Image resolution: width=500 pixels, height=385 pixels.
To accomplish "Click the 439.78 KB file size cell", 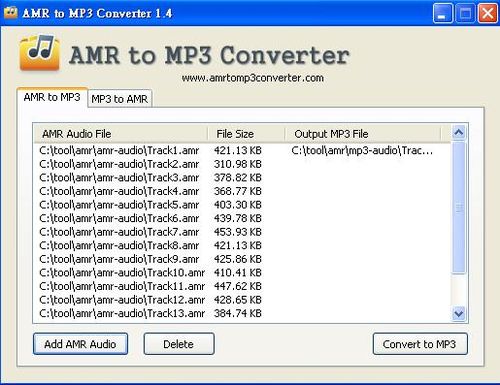I will tap(238, 218).
